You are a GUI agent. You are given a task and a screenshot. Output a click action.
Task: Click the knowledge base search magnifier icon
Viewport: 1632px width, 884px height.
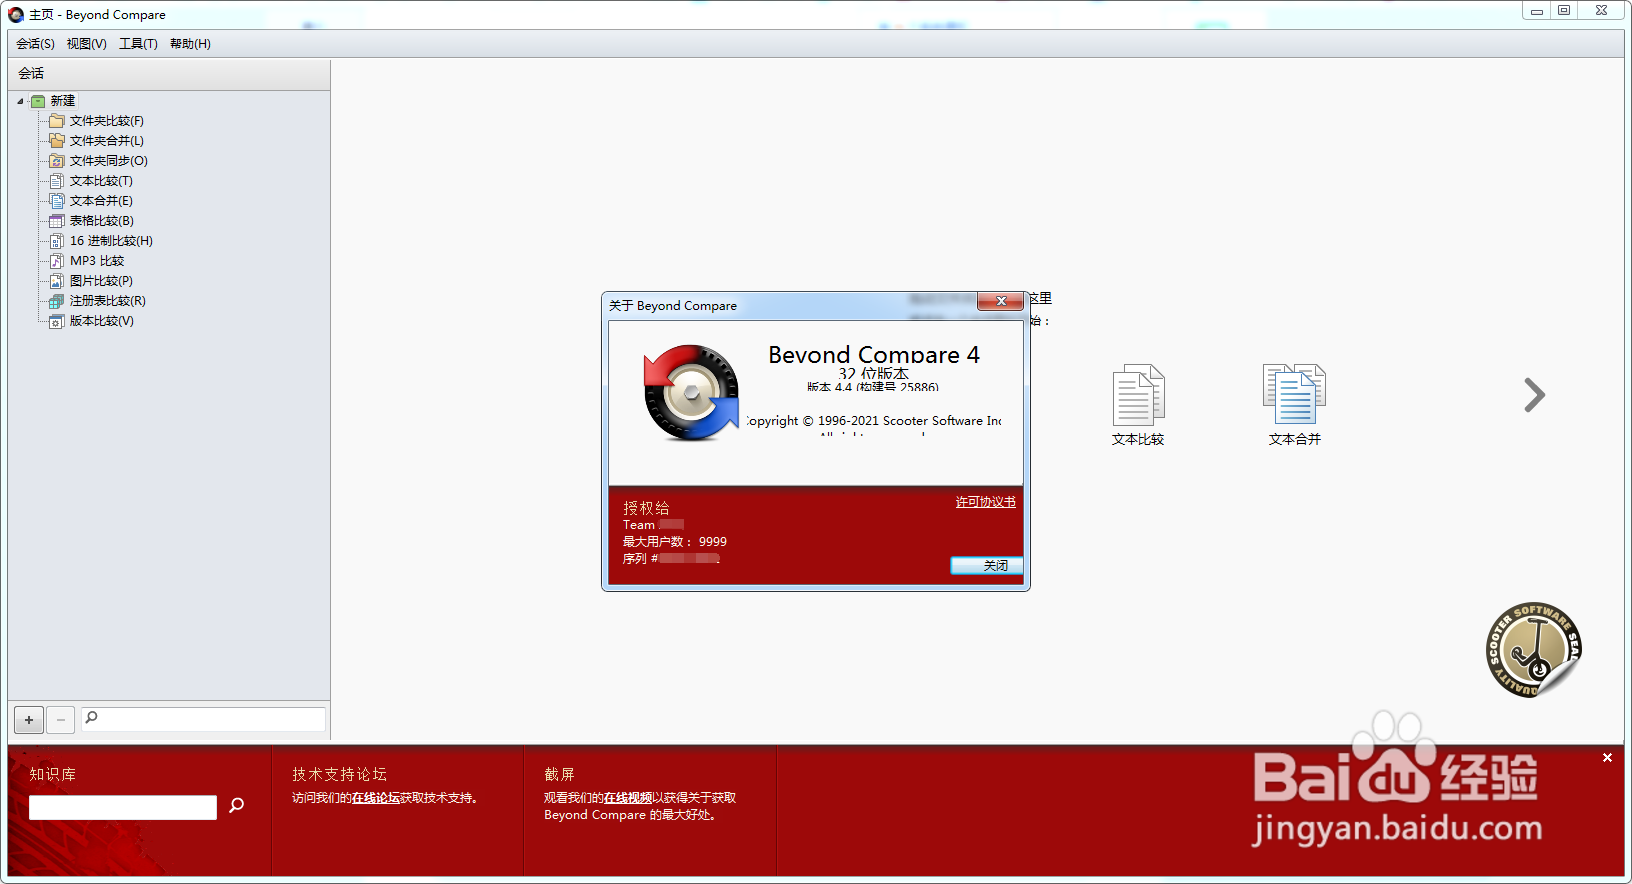click(237, 805)
